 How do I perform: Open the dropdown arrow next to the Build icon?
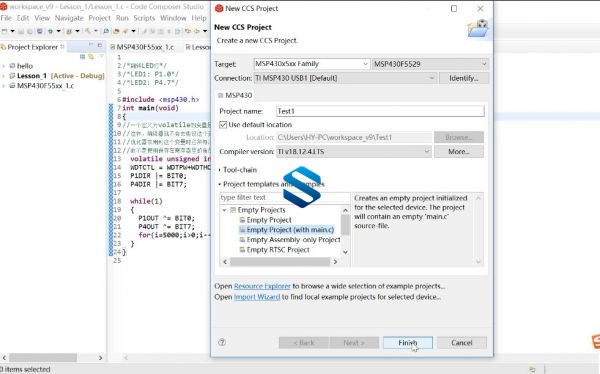96,31
